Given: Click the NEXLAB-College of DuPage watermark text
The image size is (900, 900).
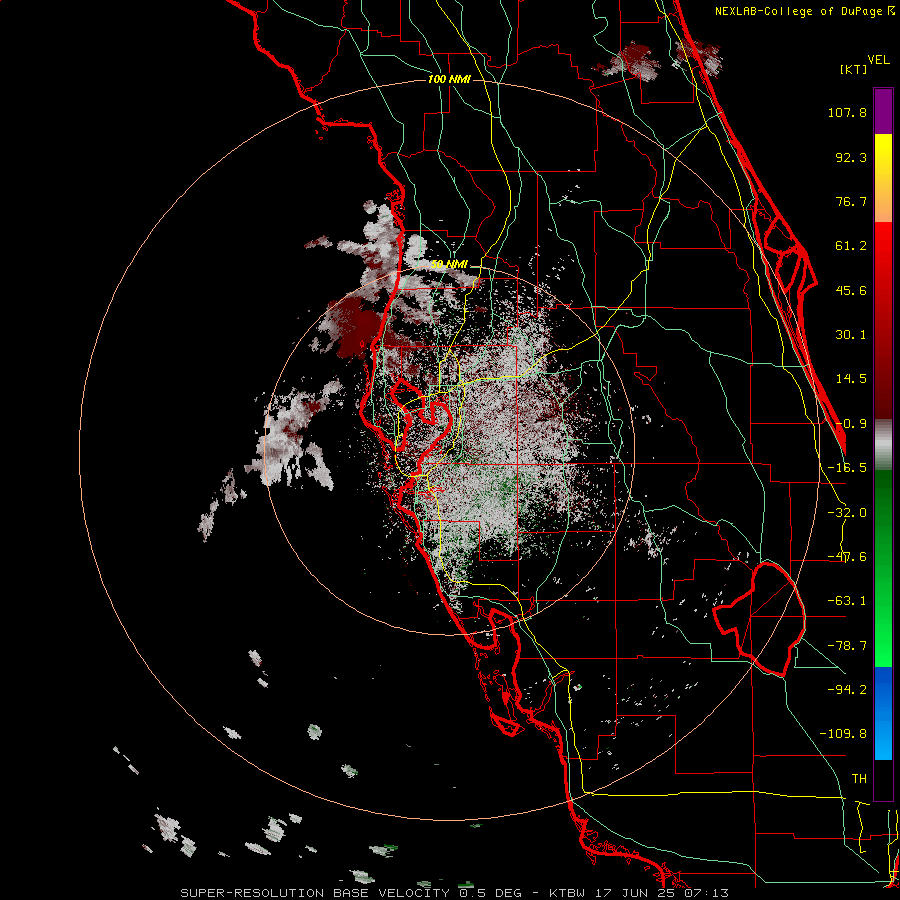Looking at the screenshot, I should (x=805, y=11).
